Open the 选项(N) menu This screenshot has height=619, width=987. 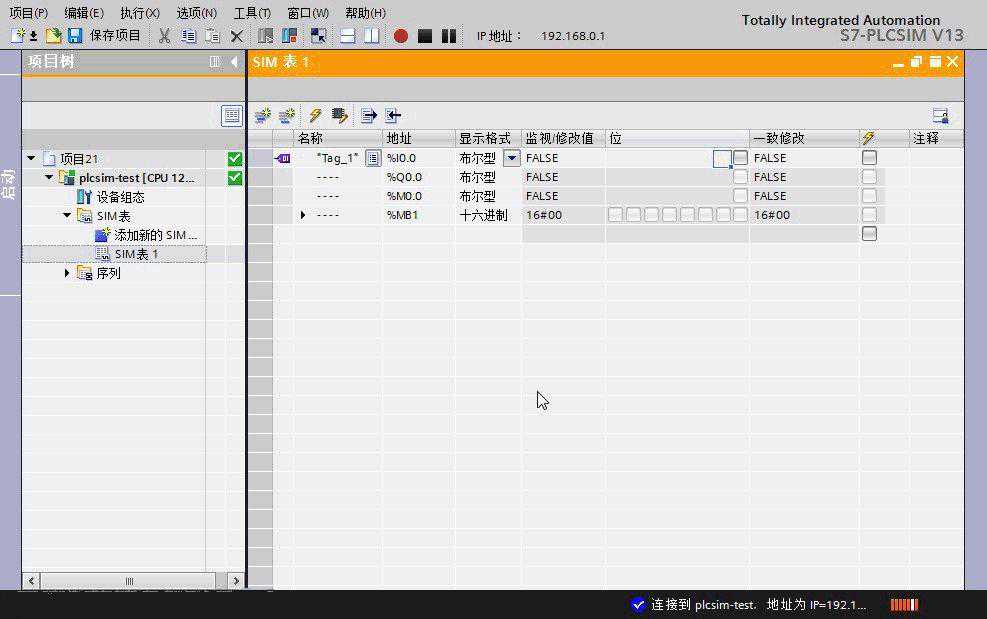(196, 13)
